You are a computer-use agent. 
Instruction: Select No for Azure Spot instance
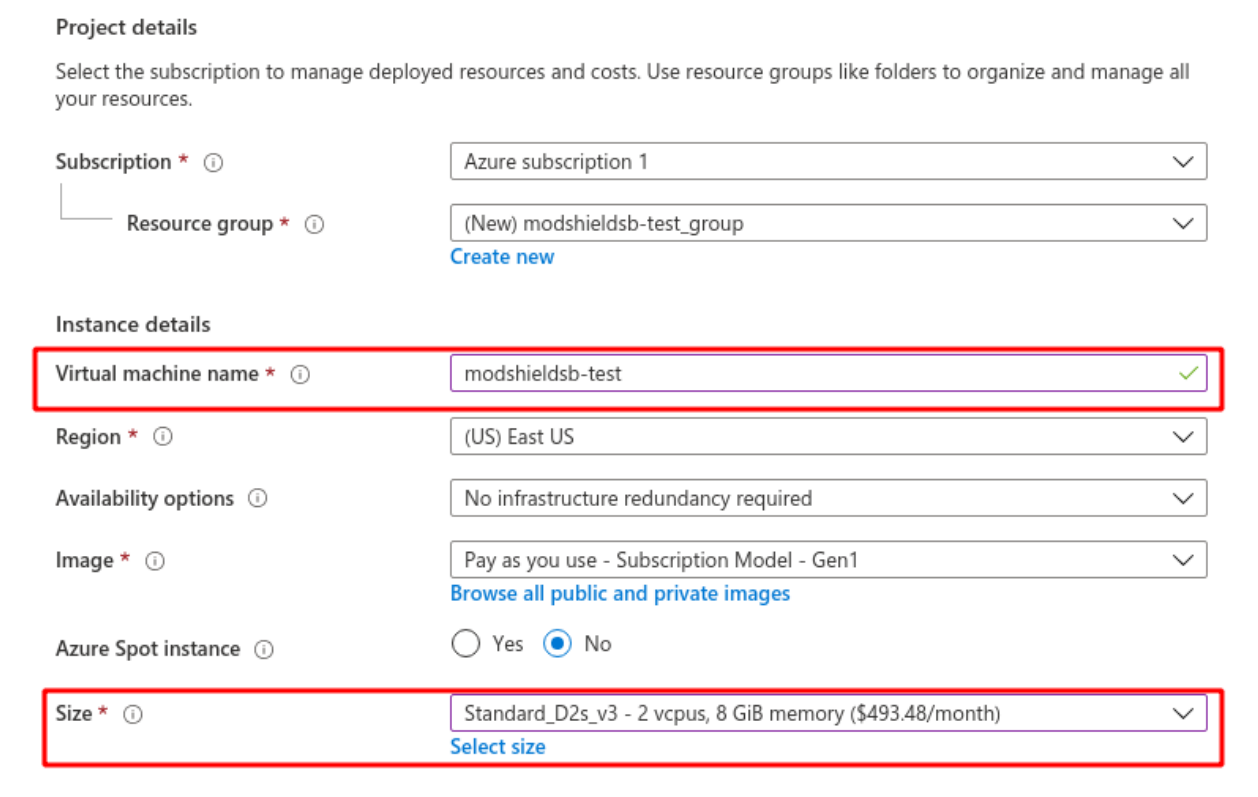(557, 644)
